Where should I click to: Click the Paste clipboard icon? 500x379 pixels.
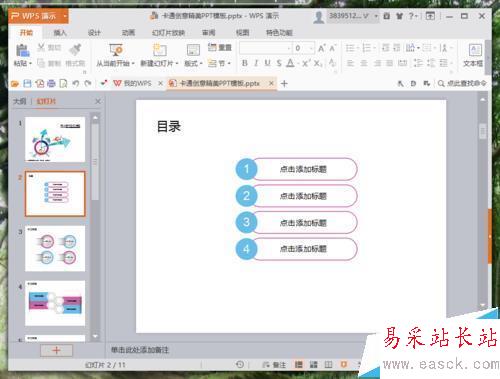click(22, 50)
